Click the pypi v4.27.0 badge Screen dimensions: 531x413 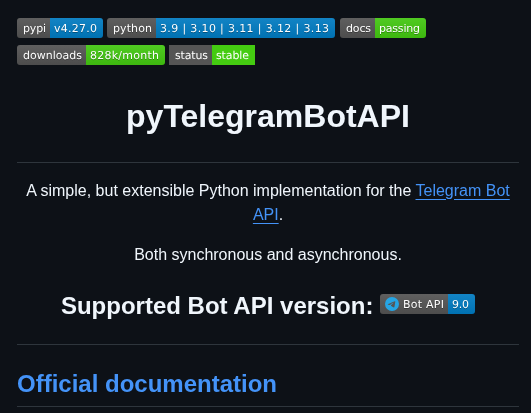click(60, 28)
